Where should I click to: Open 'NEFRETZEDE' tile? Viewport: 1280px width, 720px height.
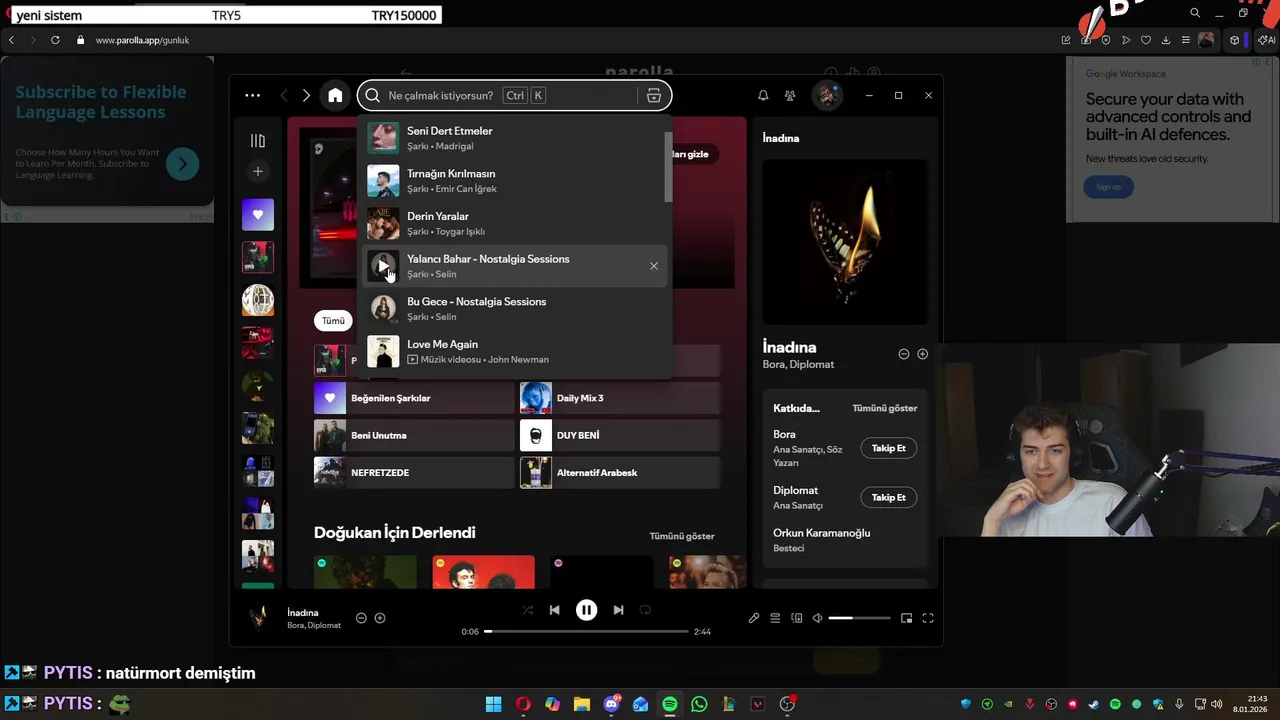[x=414, y=472]
